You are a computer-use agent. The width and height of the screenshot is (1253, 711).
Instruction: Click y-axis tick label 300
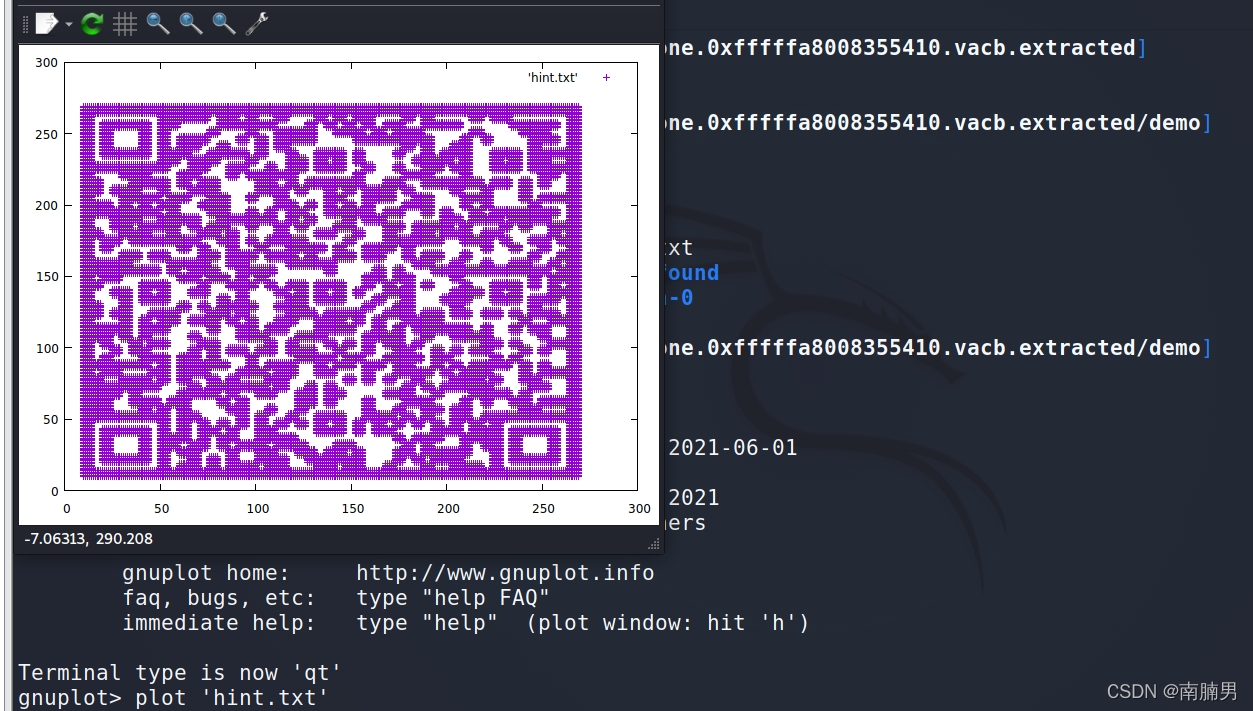[46, 62]
